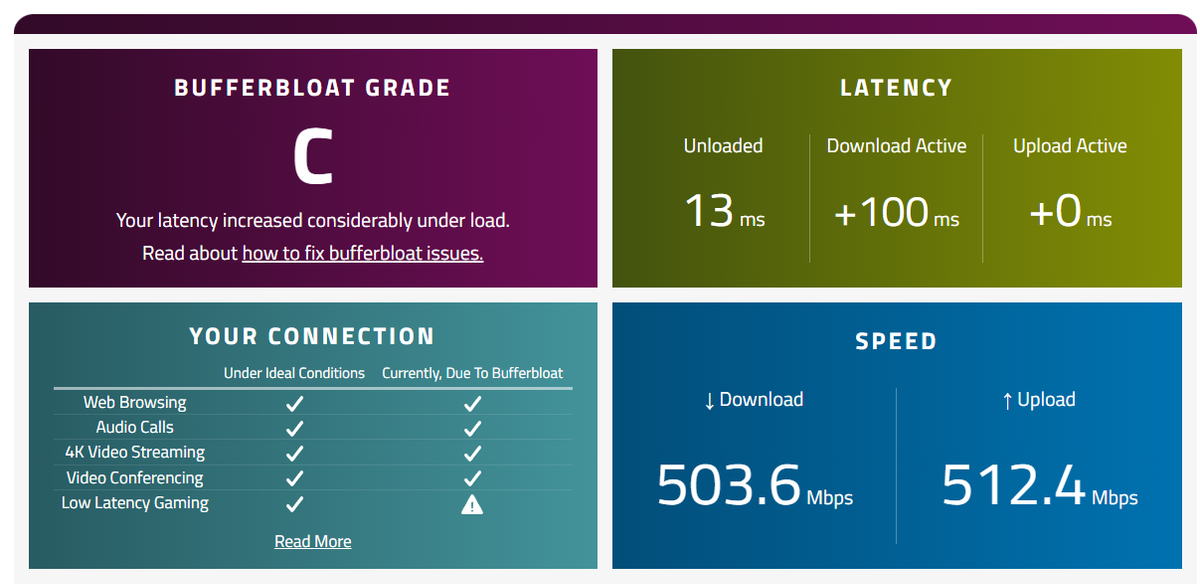Click the Web Browsing ideal conditions checkmark
Screen dimensions: 1200x584
point(294,403)
